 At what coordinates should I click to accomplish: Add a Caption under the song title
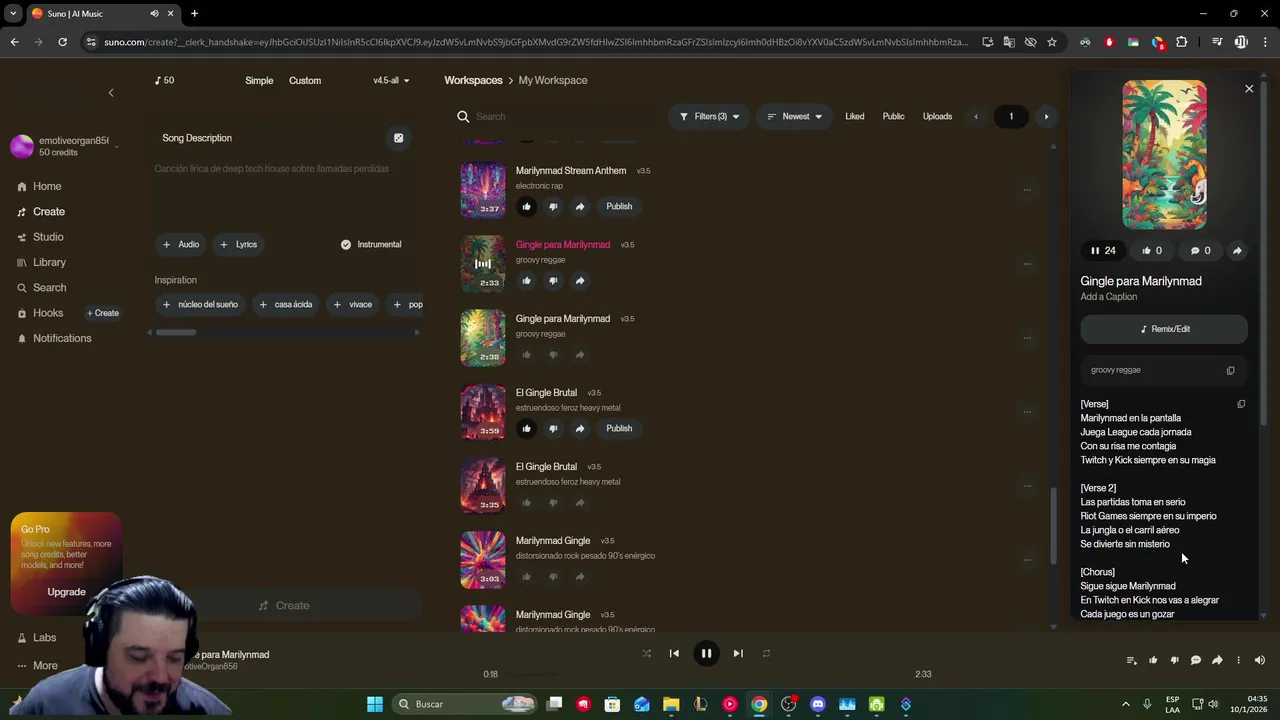[x=1109, y=297]
